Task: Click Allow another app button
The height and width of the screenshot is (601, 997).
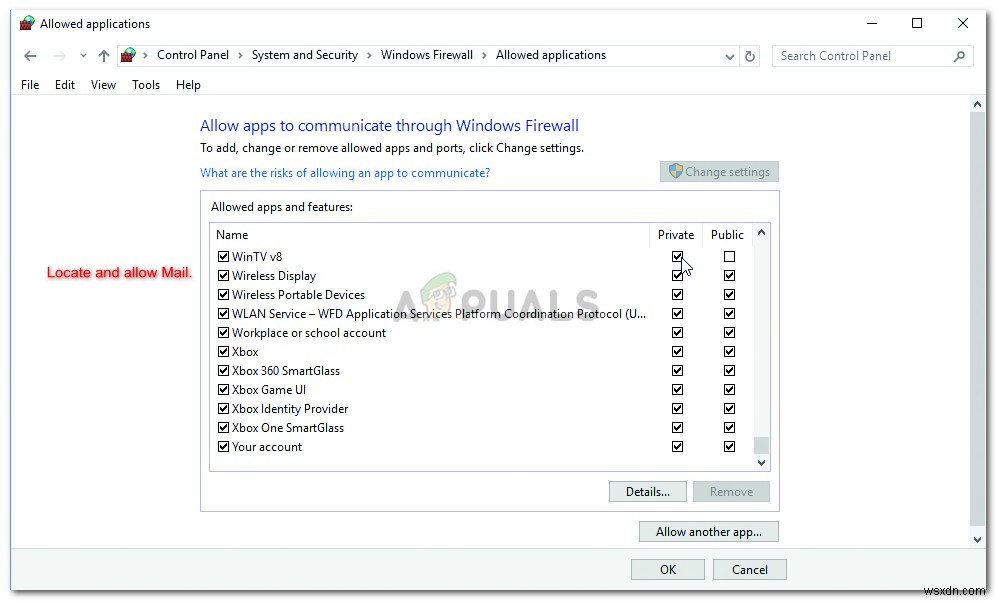Action: 708,532
